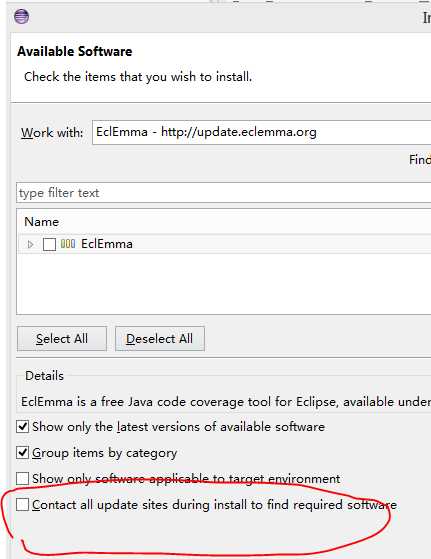
Task: Uncheck Show only the latest versions
Action: pyautogui.click(x=22, y=426)
